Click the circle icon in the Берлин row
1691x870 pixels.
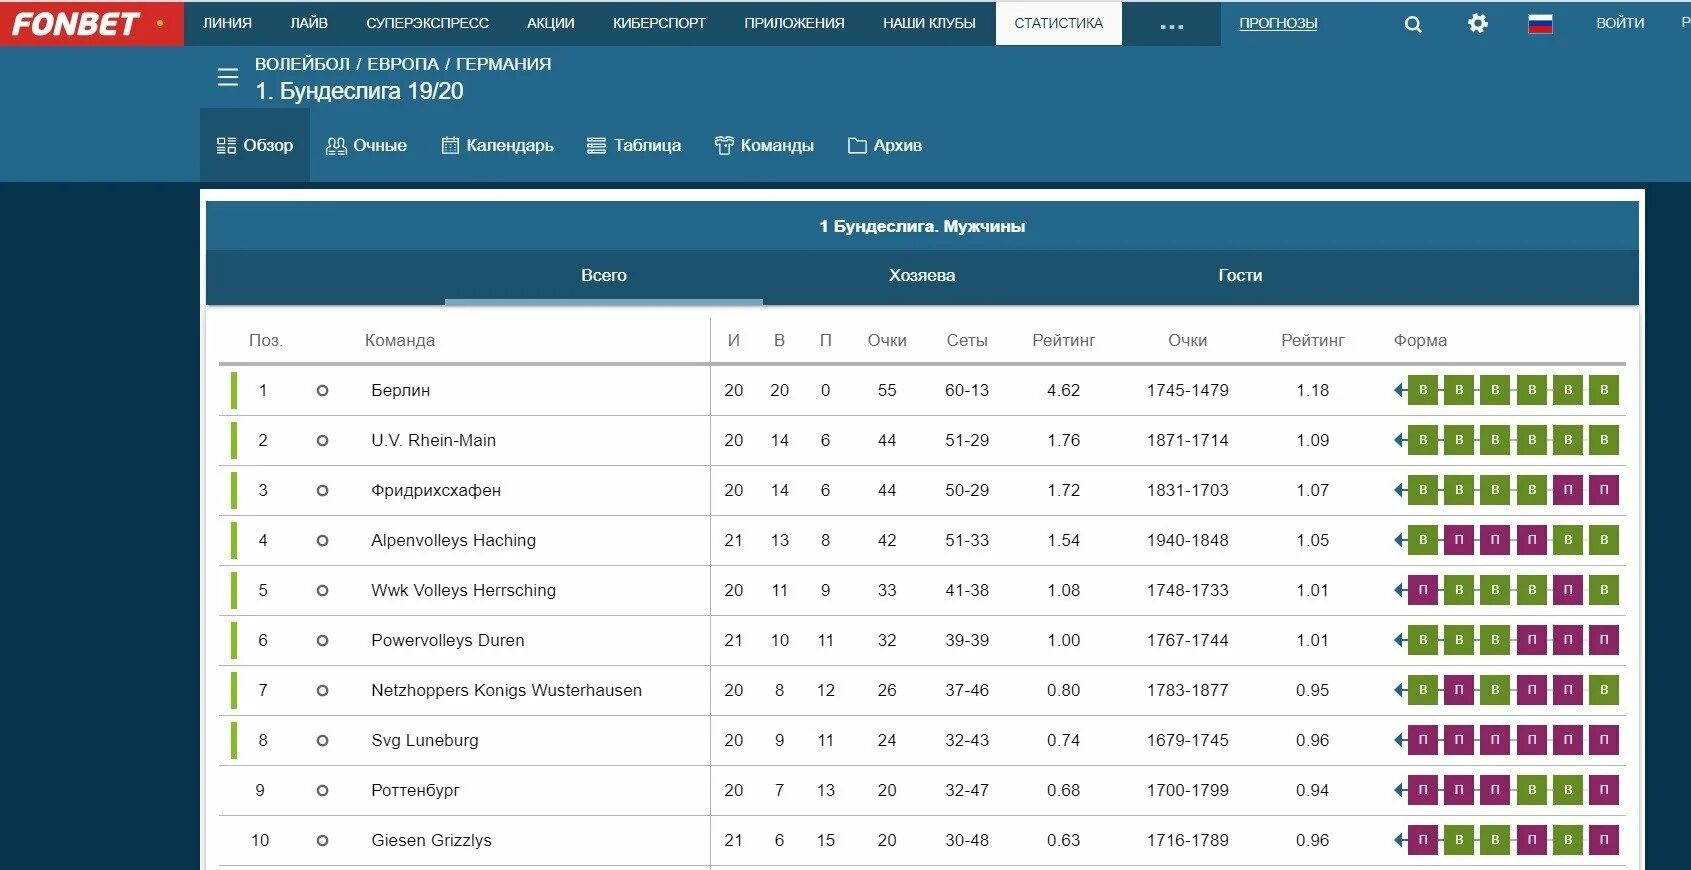322,390
